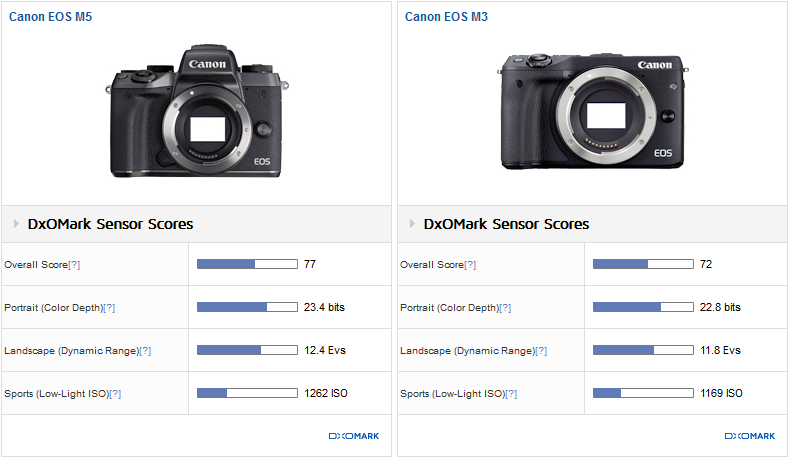The width and height of the screenshot is (789, 458).
Task: Select the M3 value 22.8 bits
Action: 721,307
